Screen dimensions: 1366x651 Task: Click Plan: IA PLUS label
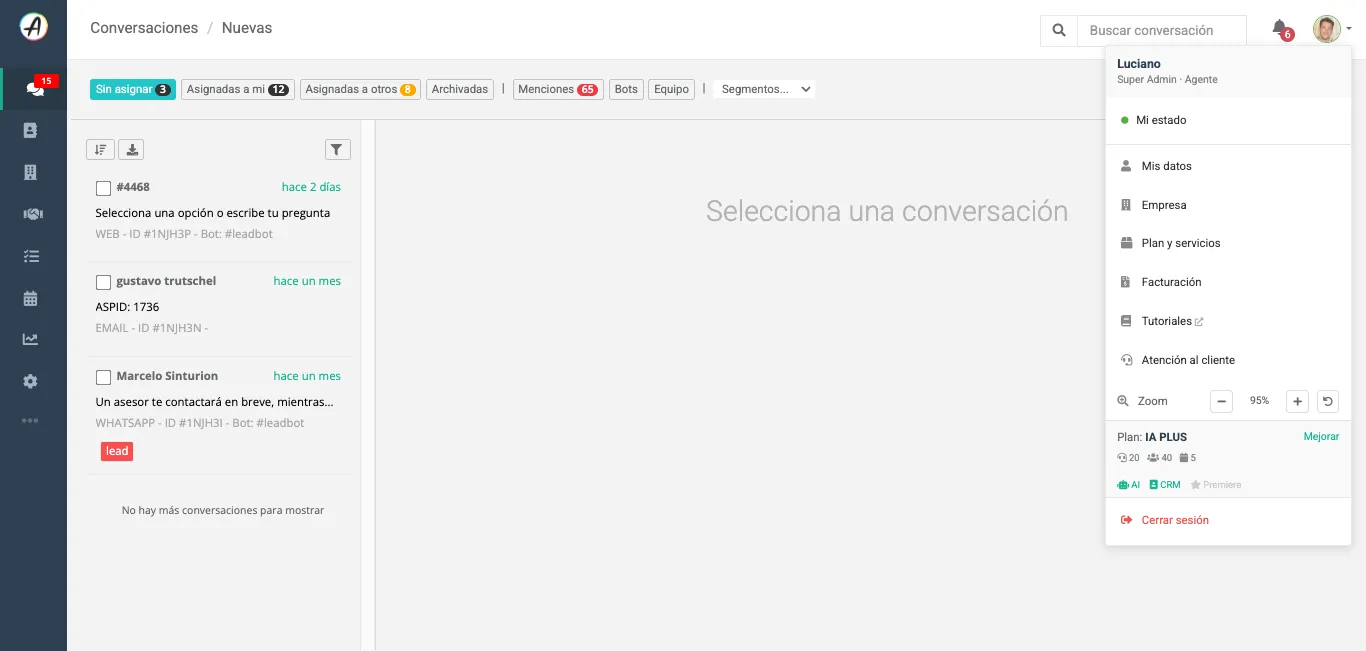[1152, 437]
